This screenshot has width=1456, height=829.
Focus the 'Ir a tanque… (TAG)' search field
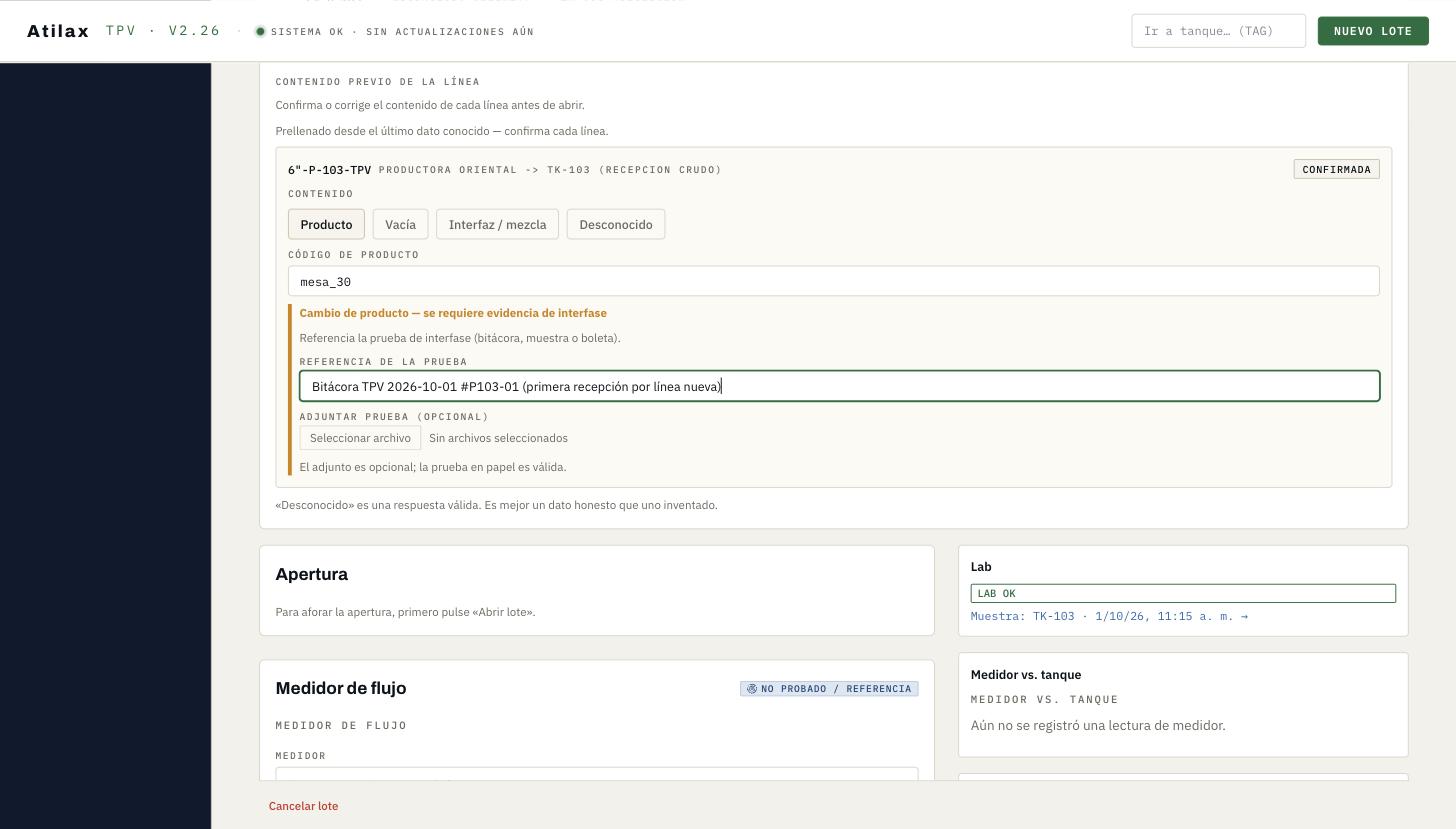pyautogui.click(x=1218, y=31)
